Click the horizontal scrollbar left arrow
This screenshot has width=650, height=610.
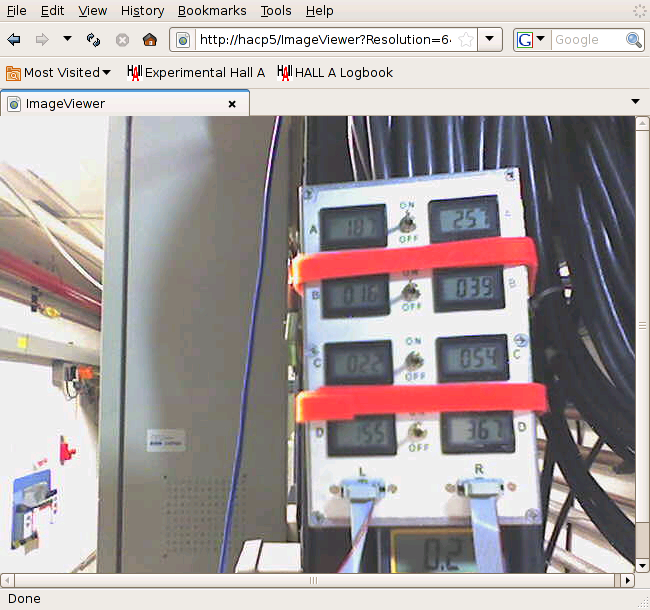click(x=7, y=580)
